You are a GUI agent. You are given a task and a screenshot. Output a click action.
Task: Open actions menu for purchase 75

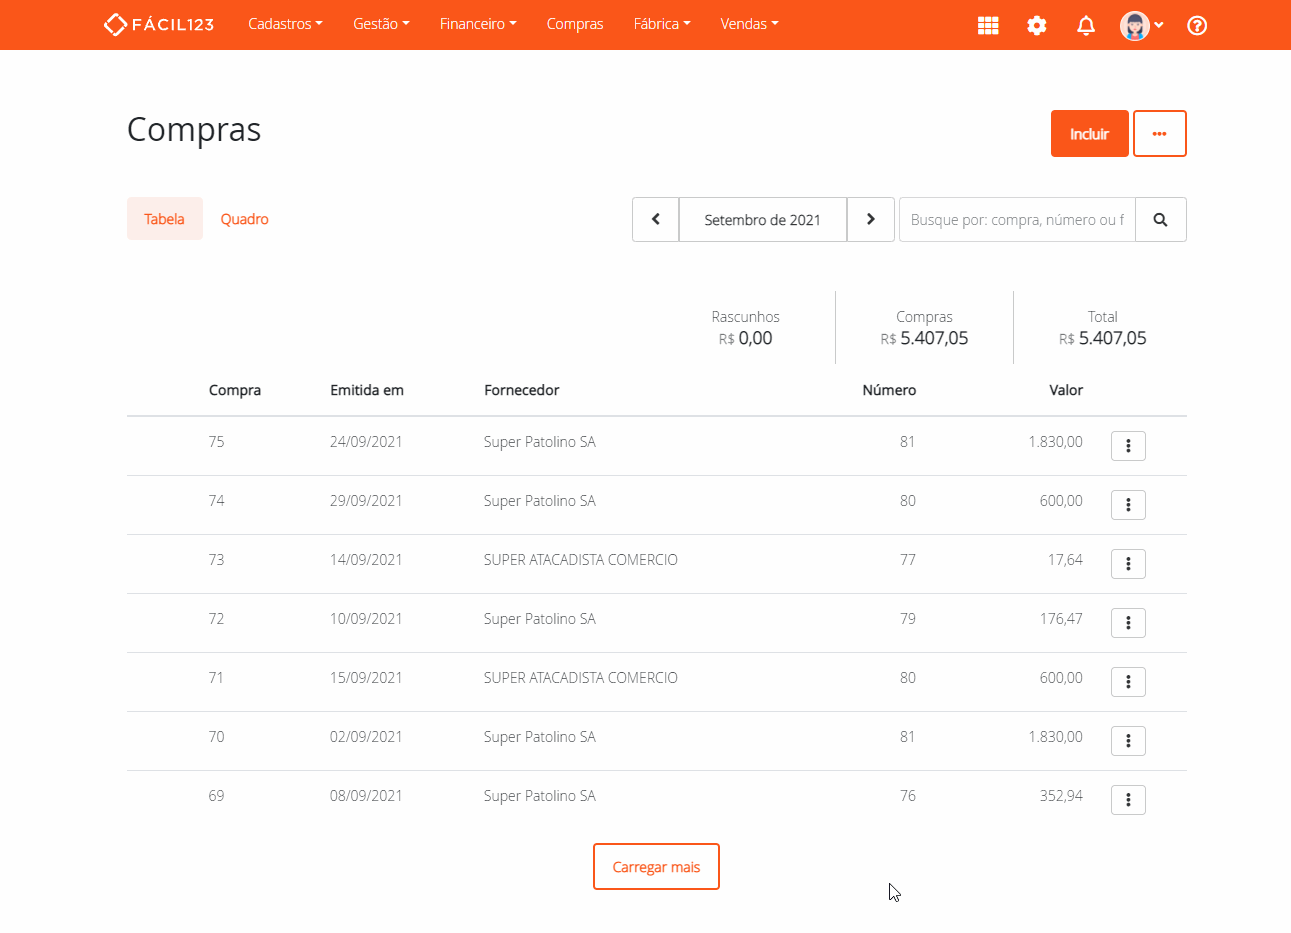pyautogui.click(x=1128, y=446)
